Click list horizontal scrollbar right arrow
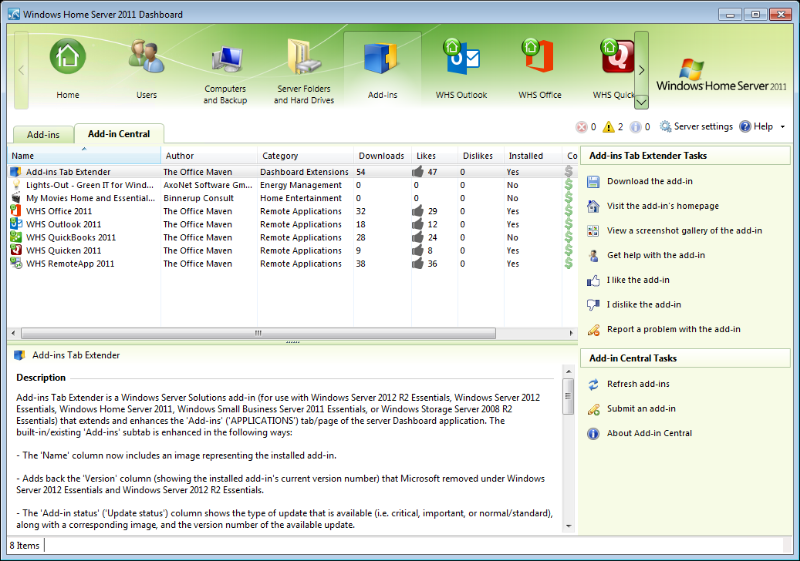 (571, 333)
